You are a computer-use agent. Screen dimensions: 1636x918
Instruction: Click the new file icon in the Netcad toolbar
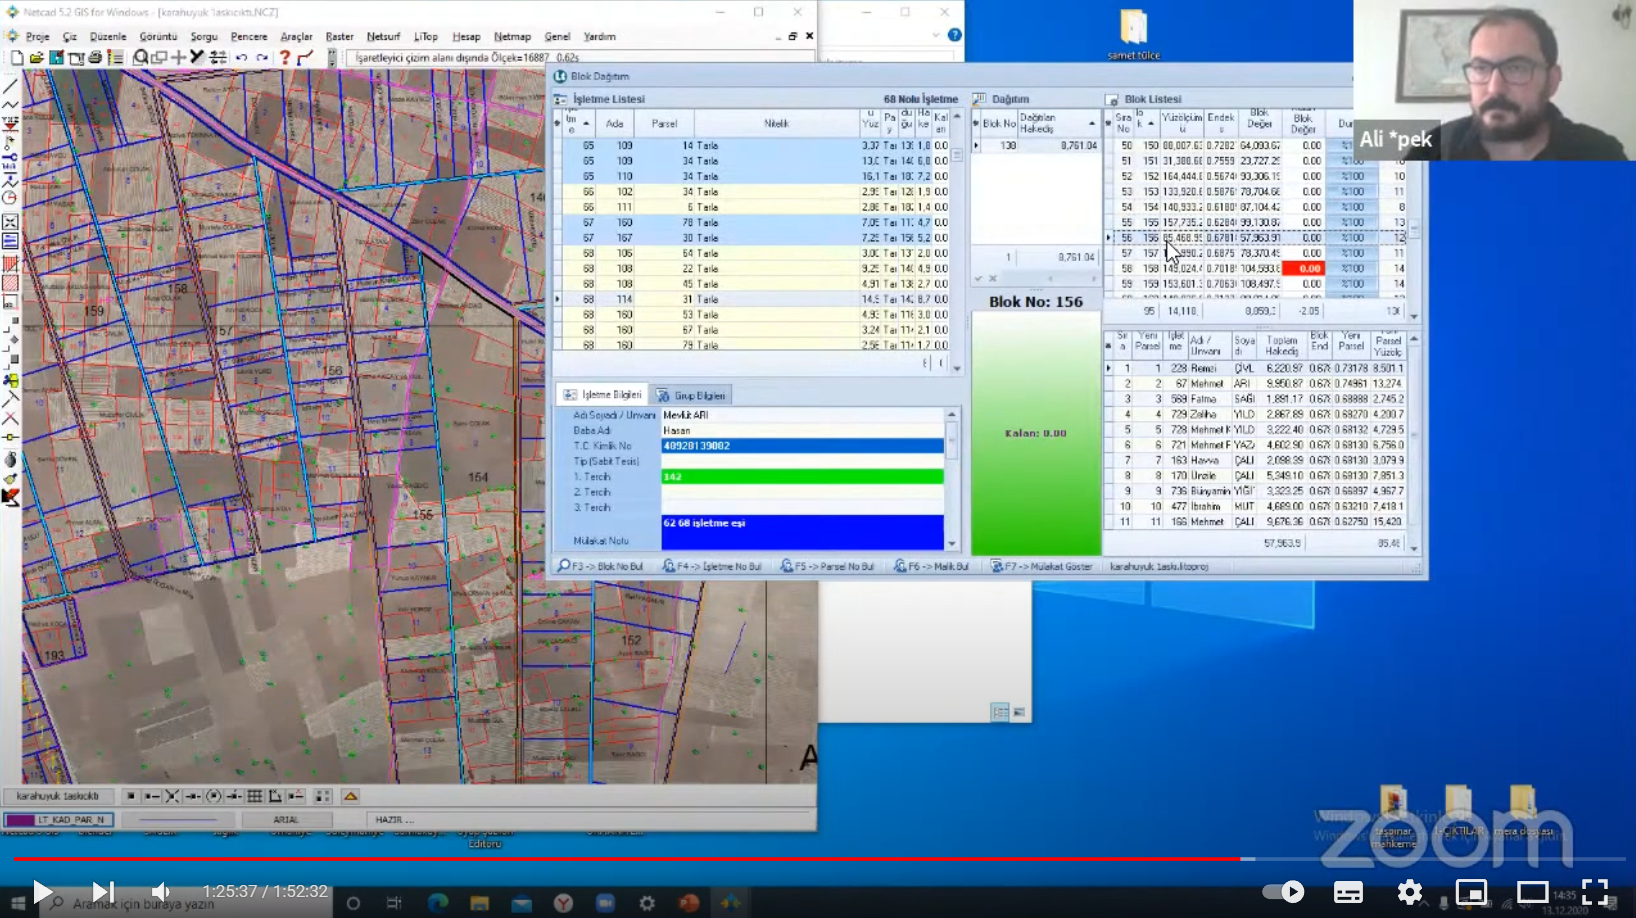coord(17,58)
